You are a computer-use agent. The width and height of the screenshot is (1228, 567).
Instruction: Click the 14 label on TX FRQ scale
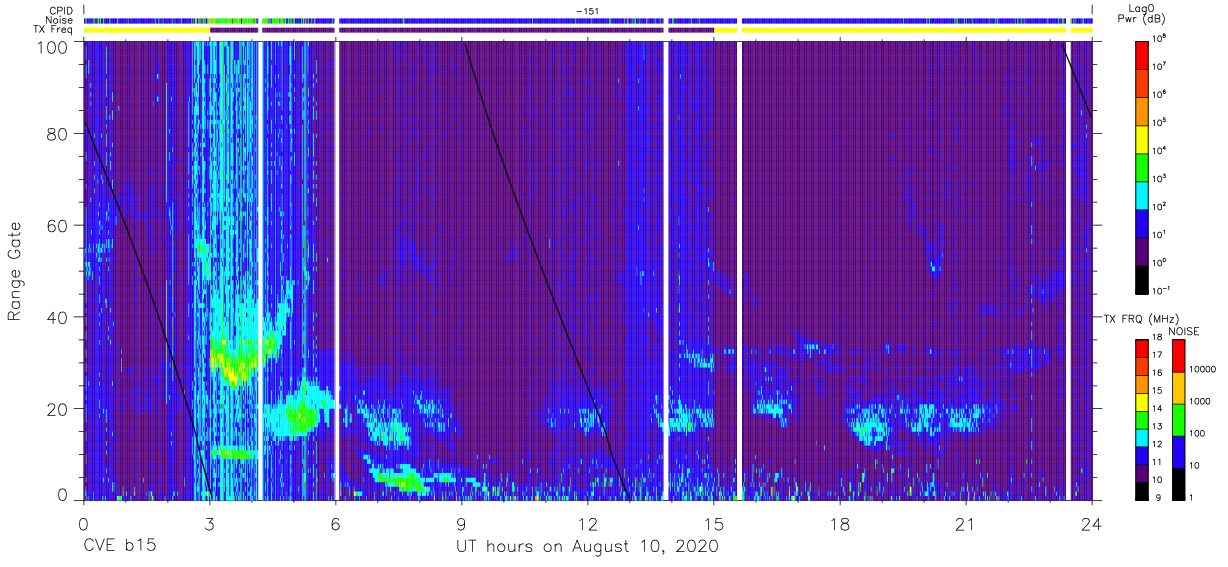click(1158, 408)
